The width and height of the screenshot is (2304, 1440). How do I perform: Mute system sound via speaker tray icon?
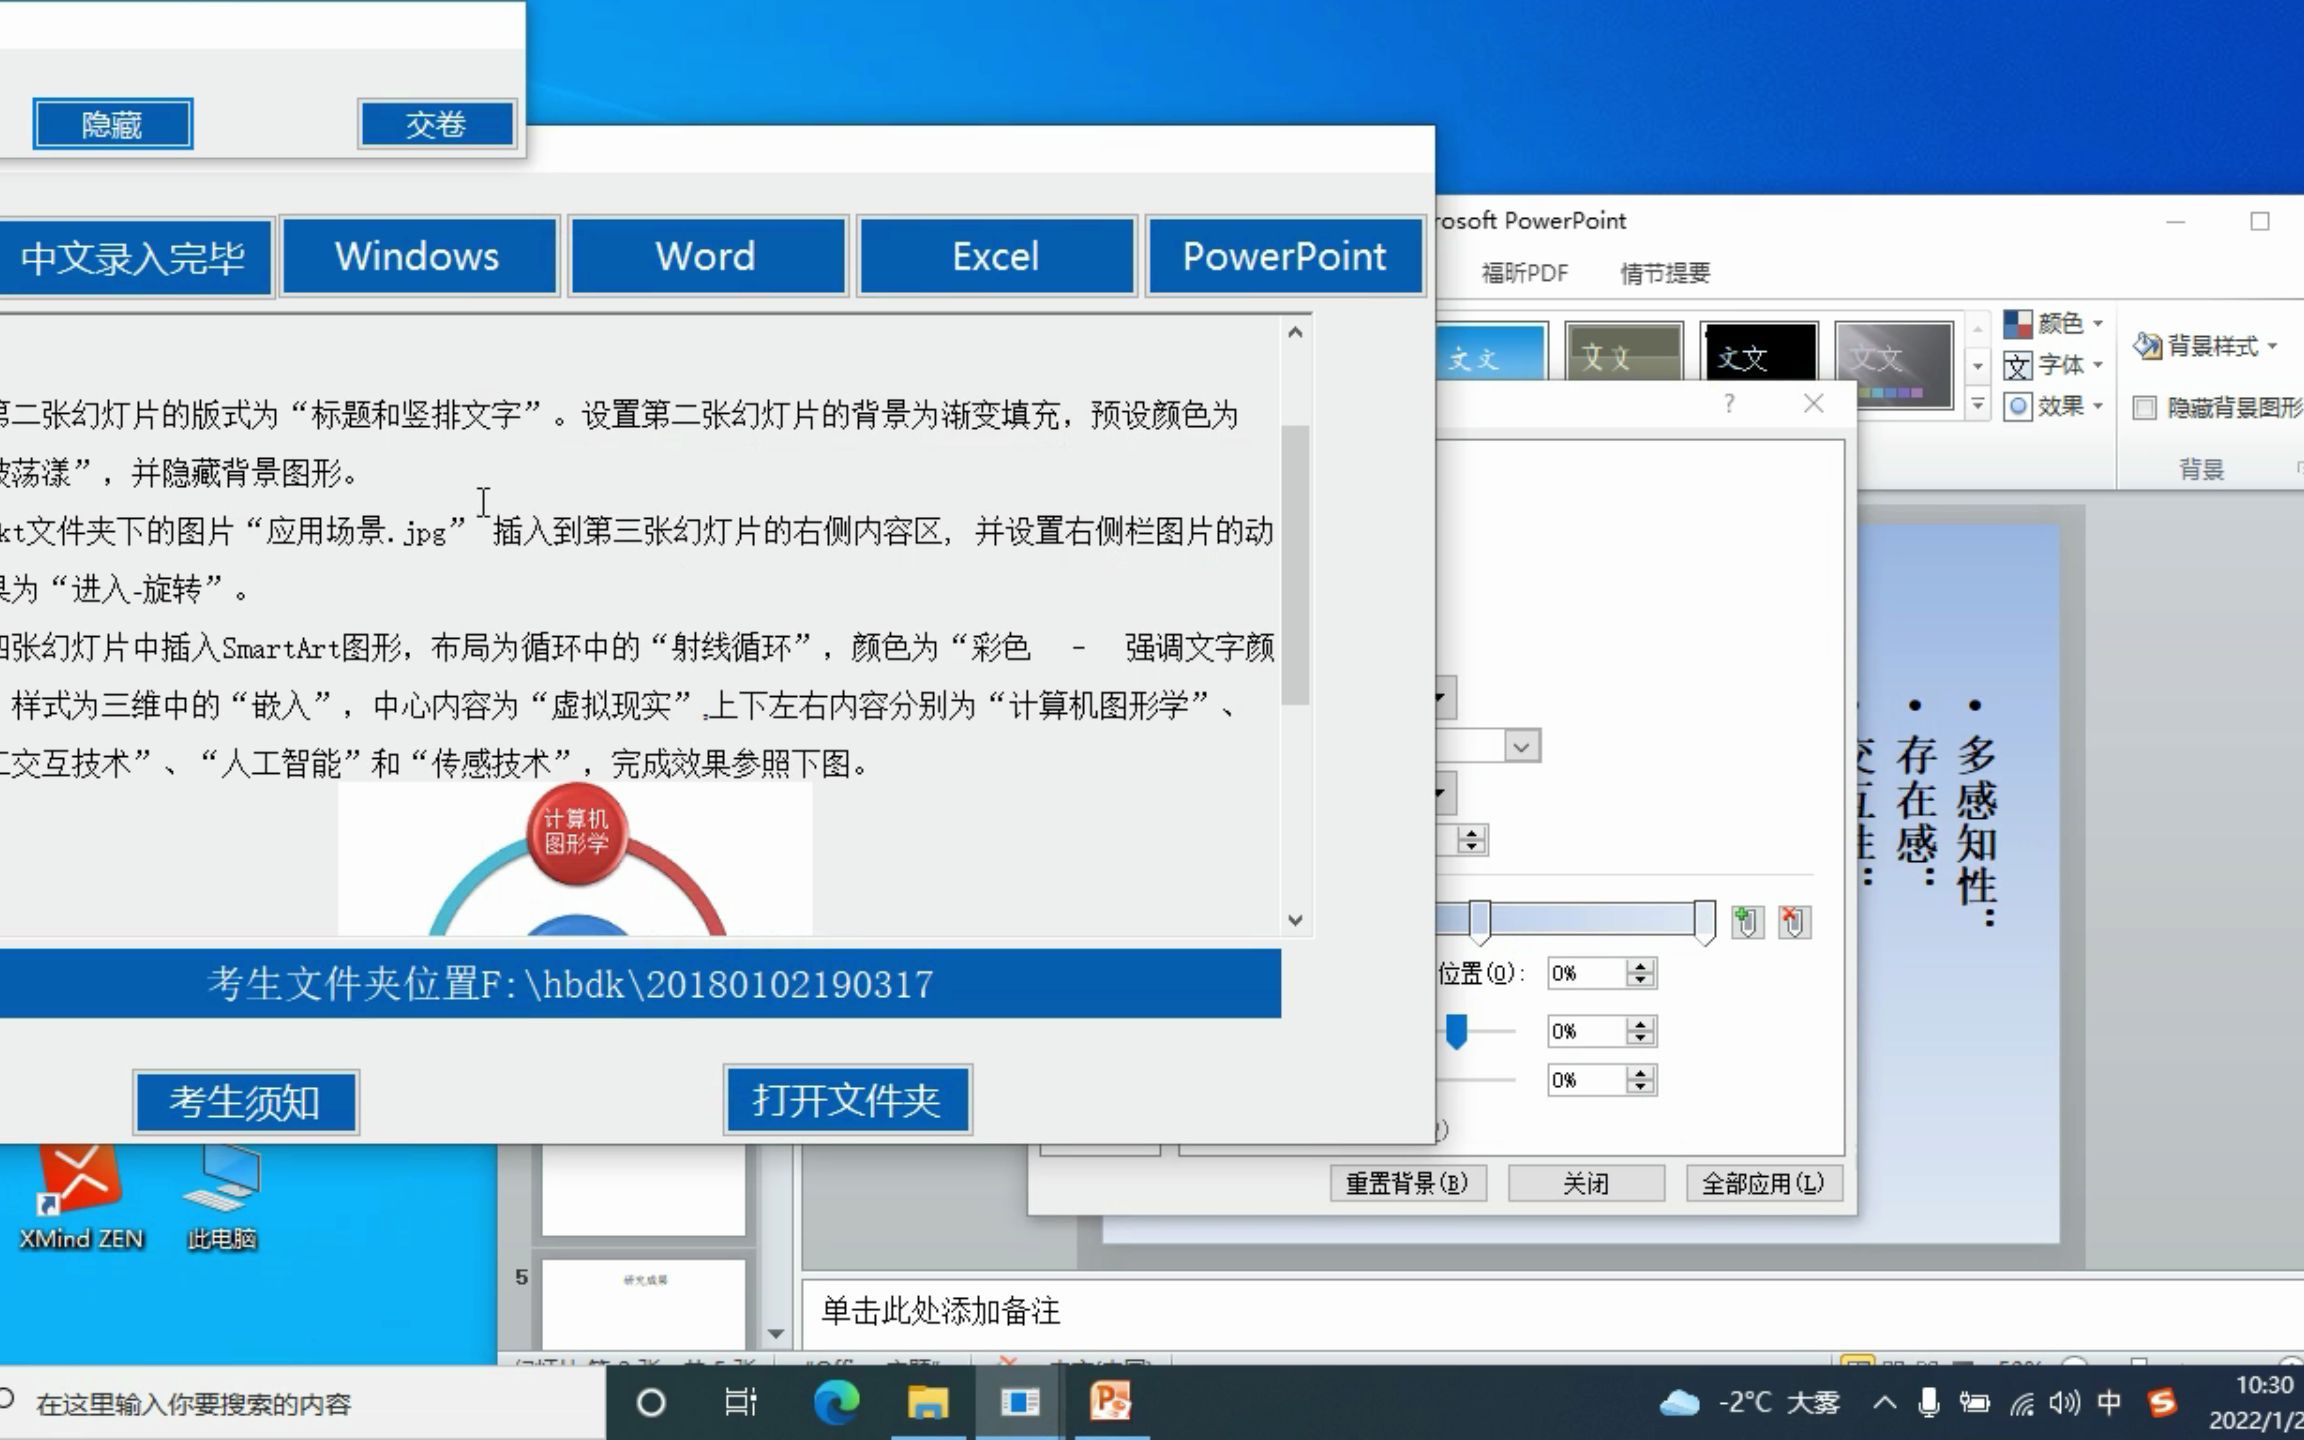pos(2064,1402)
